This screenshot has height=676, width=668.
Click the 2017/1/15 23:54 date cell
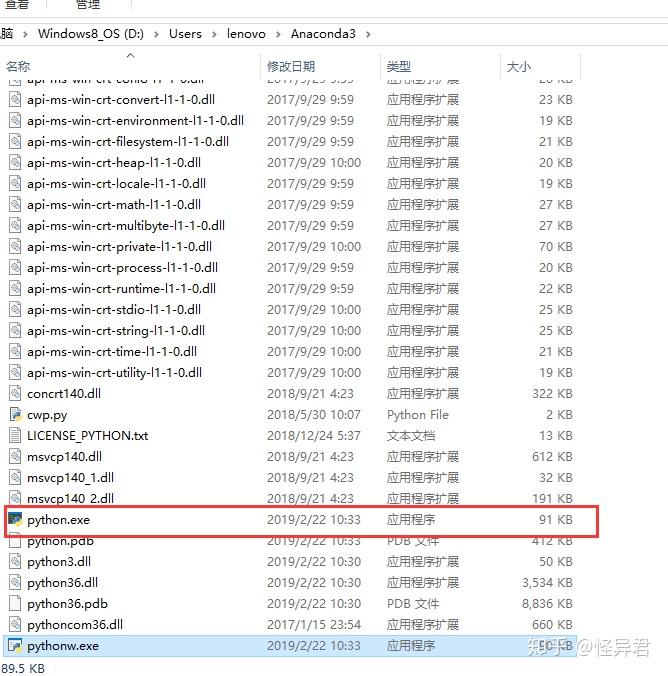pyautogui.click(x=314, y=625)
